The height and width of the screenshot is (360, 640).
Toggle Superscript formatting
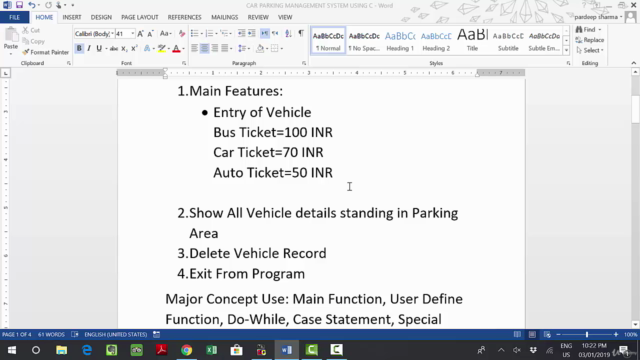[x=134, y=49]
